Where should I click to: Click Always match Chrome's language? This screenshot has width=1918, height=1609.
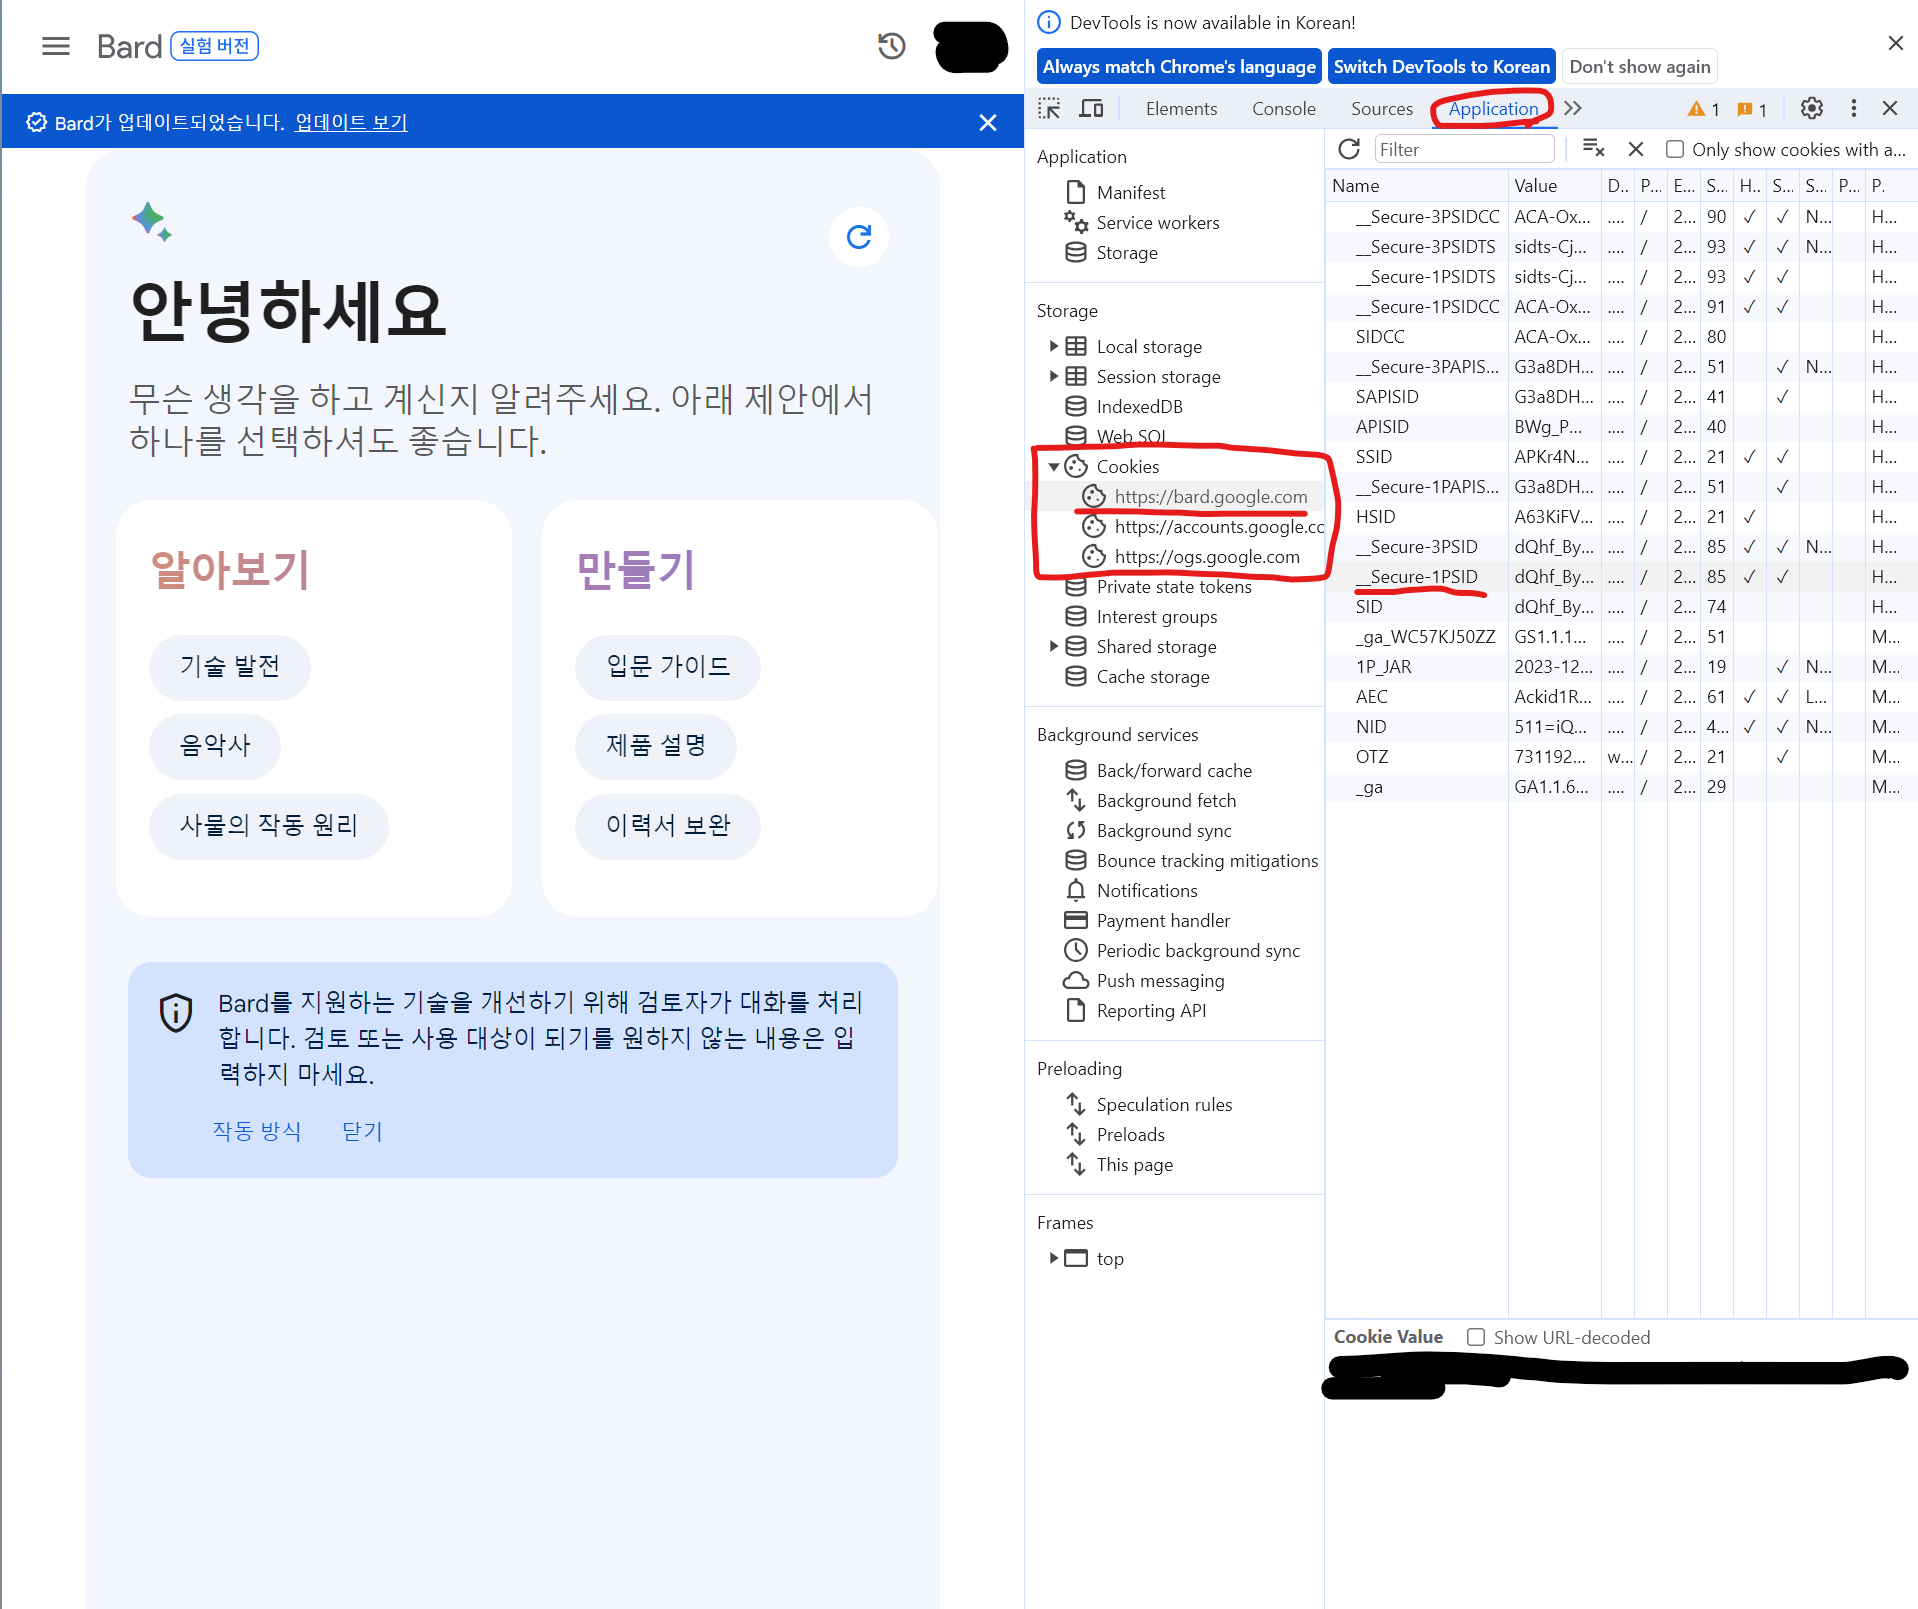point(1179,67)
